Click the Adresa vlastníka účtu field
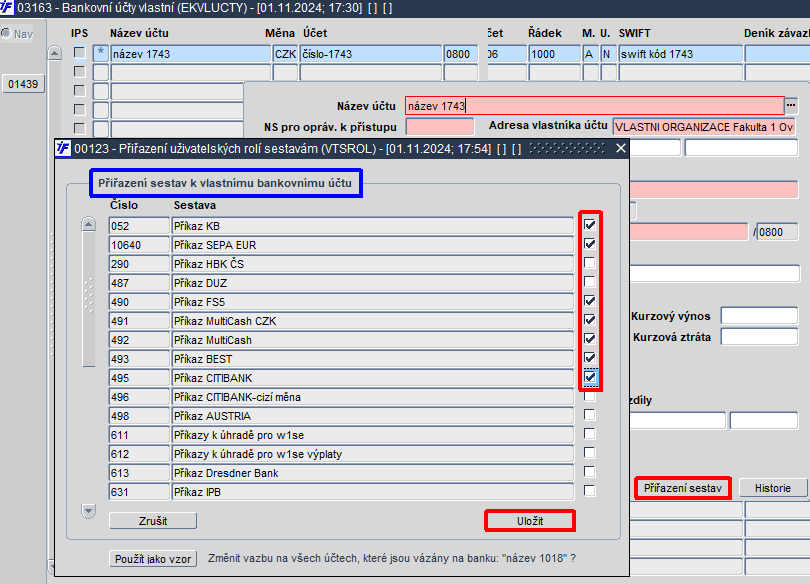The width and height of the screenshot is (810, 584). click(x=704, y=127)
